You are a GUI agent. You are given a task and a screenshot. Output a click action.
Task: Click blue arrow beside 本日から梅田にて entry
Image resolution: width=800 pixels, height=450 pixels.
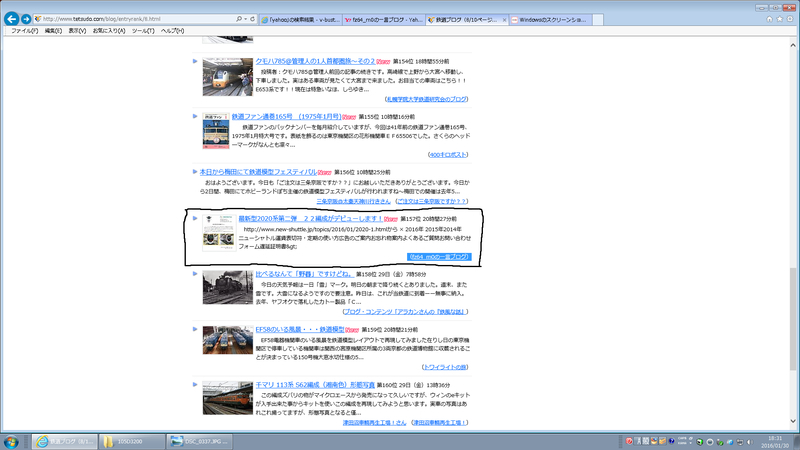[195, 171]
